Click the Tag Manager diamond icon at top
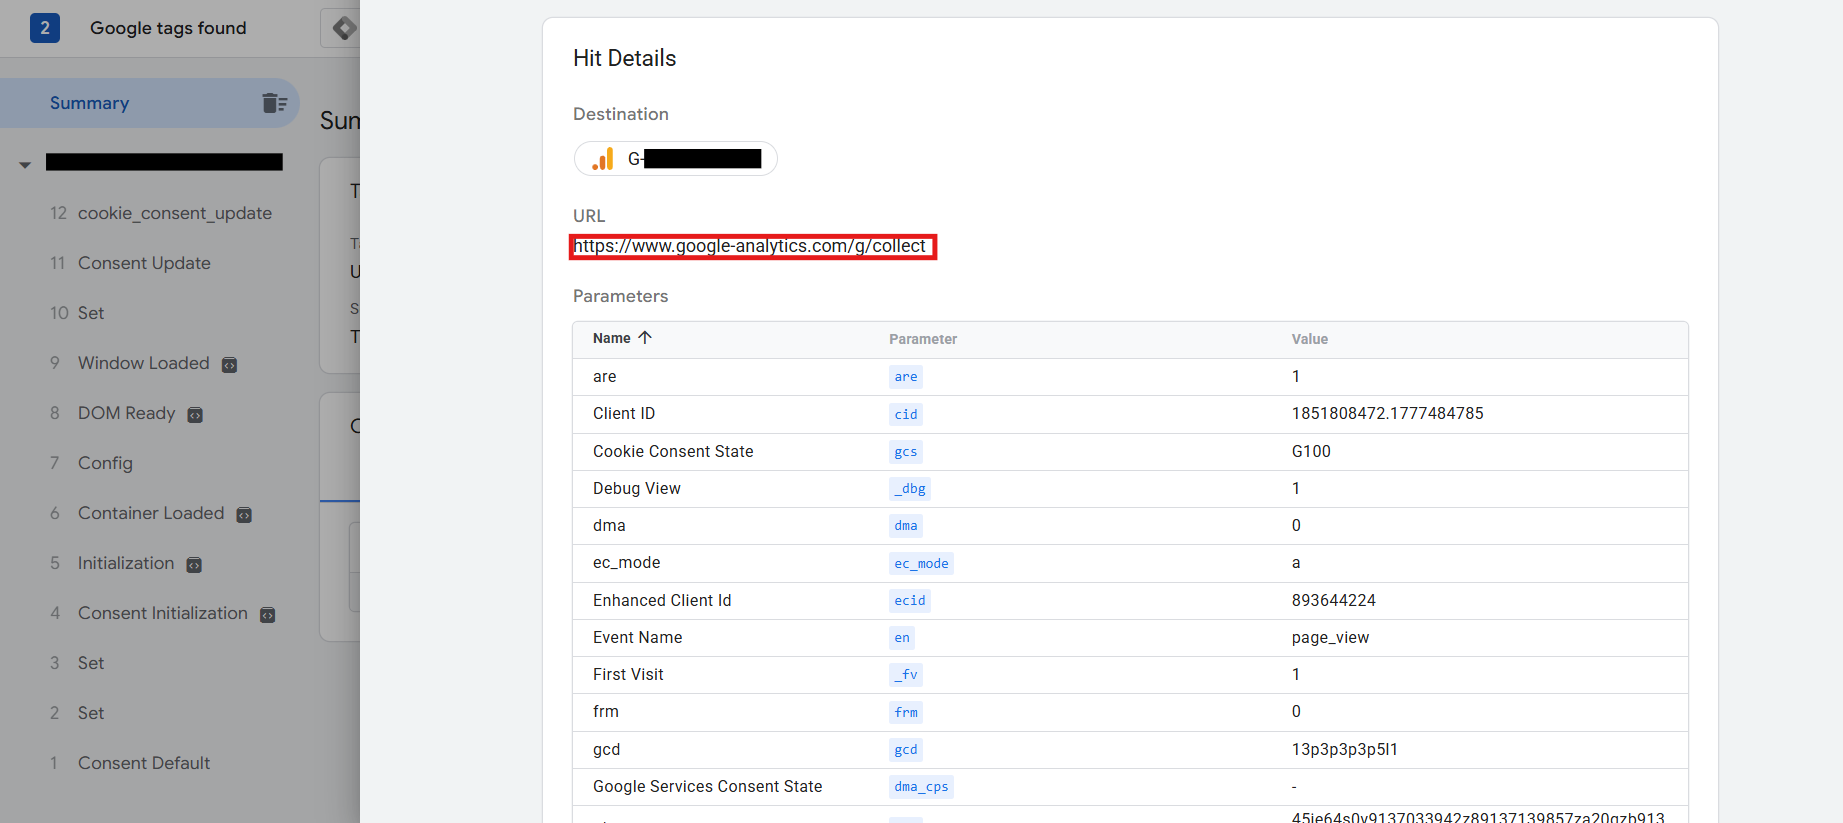Image resolution: width=1843 pixels, height=823 pixels. point(343,28)
